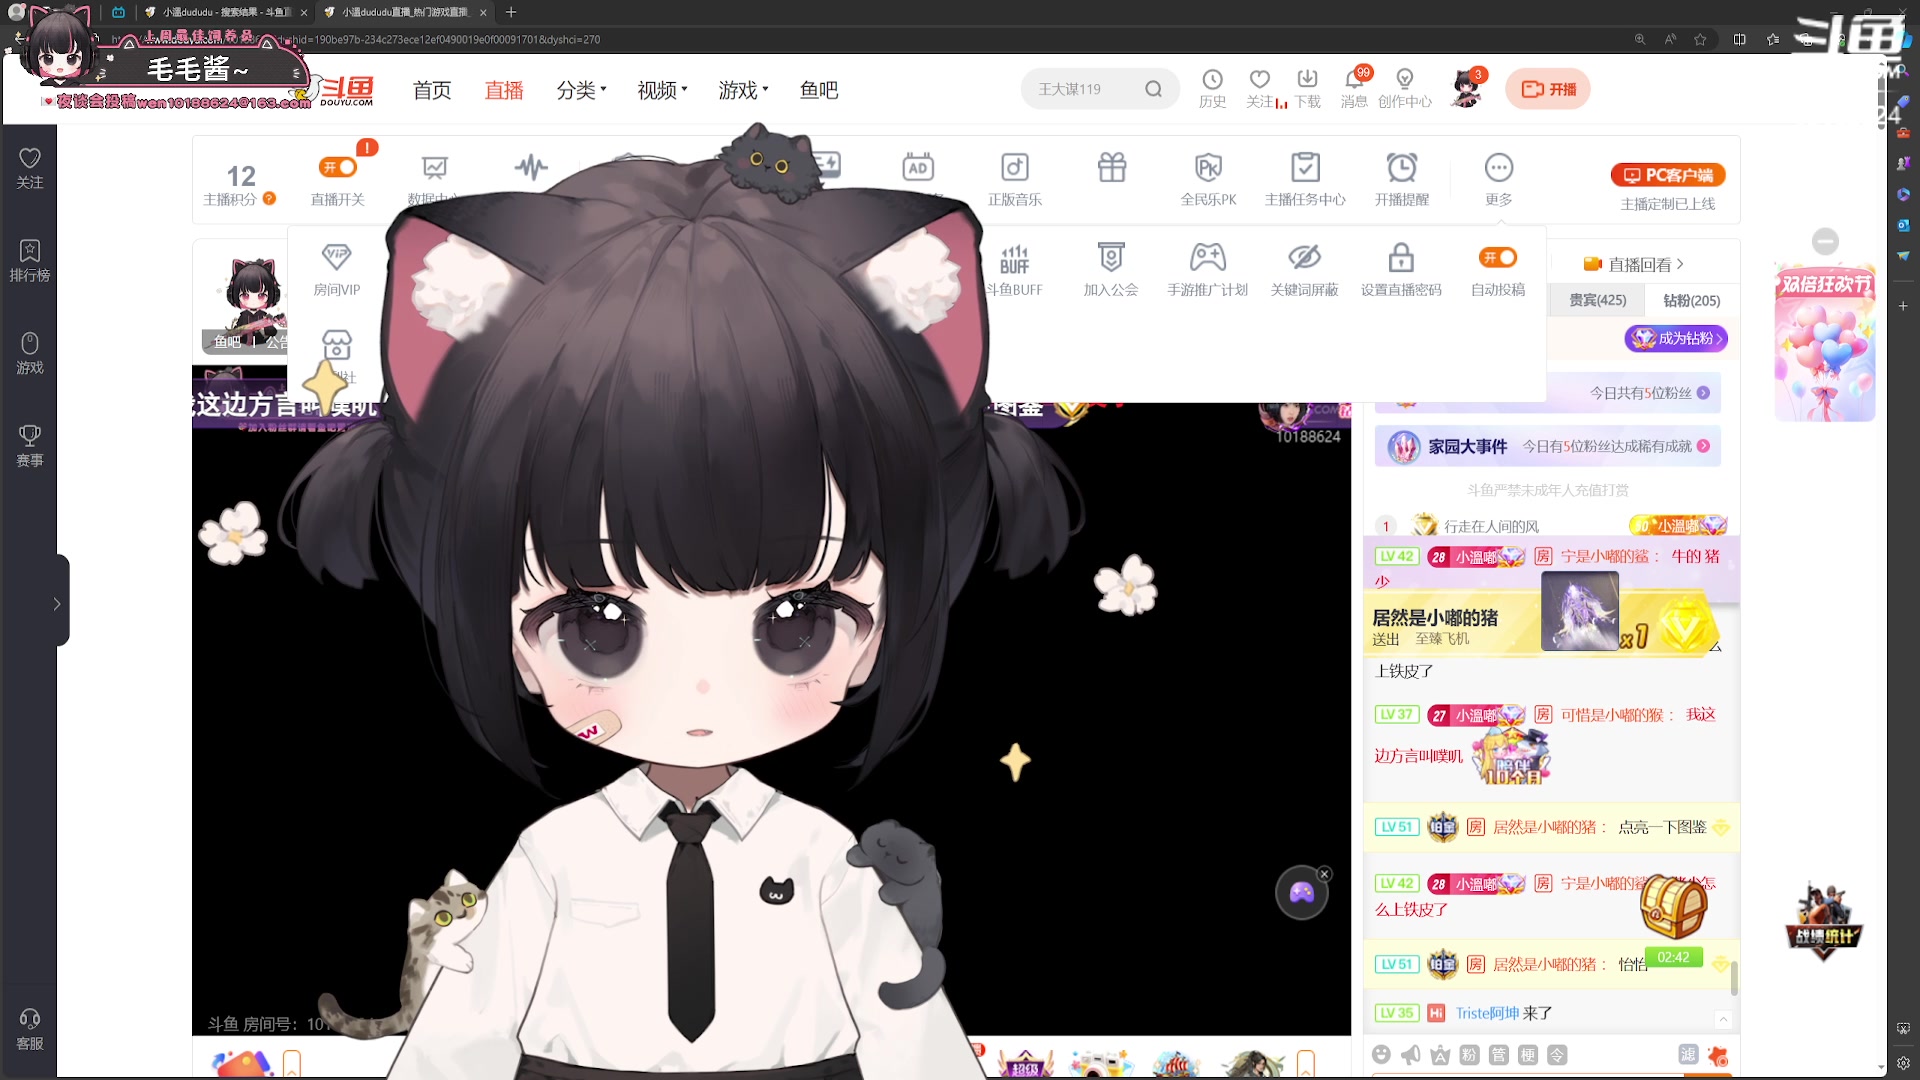Expand the 今日共有5位粉丝 arrow
Viewport: 1920px width, 1080px height.
[x=1703, y=393]
